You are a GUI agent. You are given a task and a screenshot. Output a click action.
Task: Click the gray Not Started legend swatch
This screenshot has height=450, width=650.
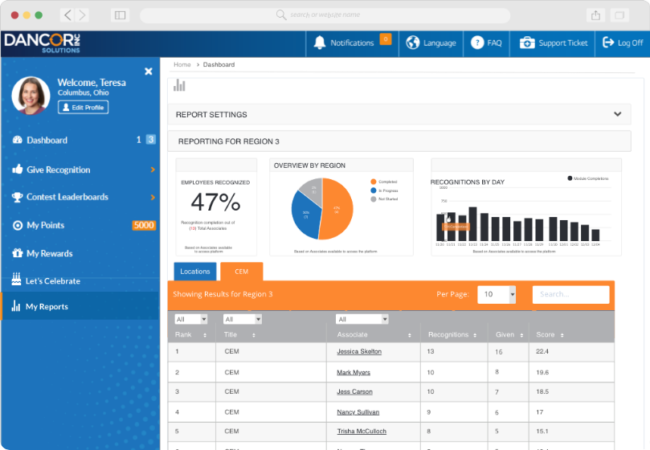[374, 199]
